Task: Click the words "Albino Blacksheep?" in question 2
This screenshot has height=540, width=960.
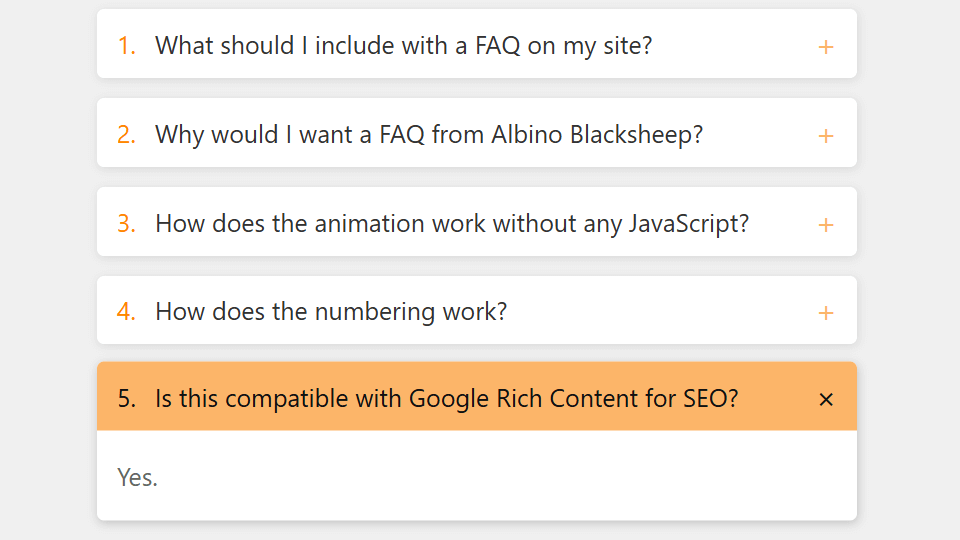Action: coord(597,134)
